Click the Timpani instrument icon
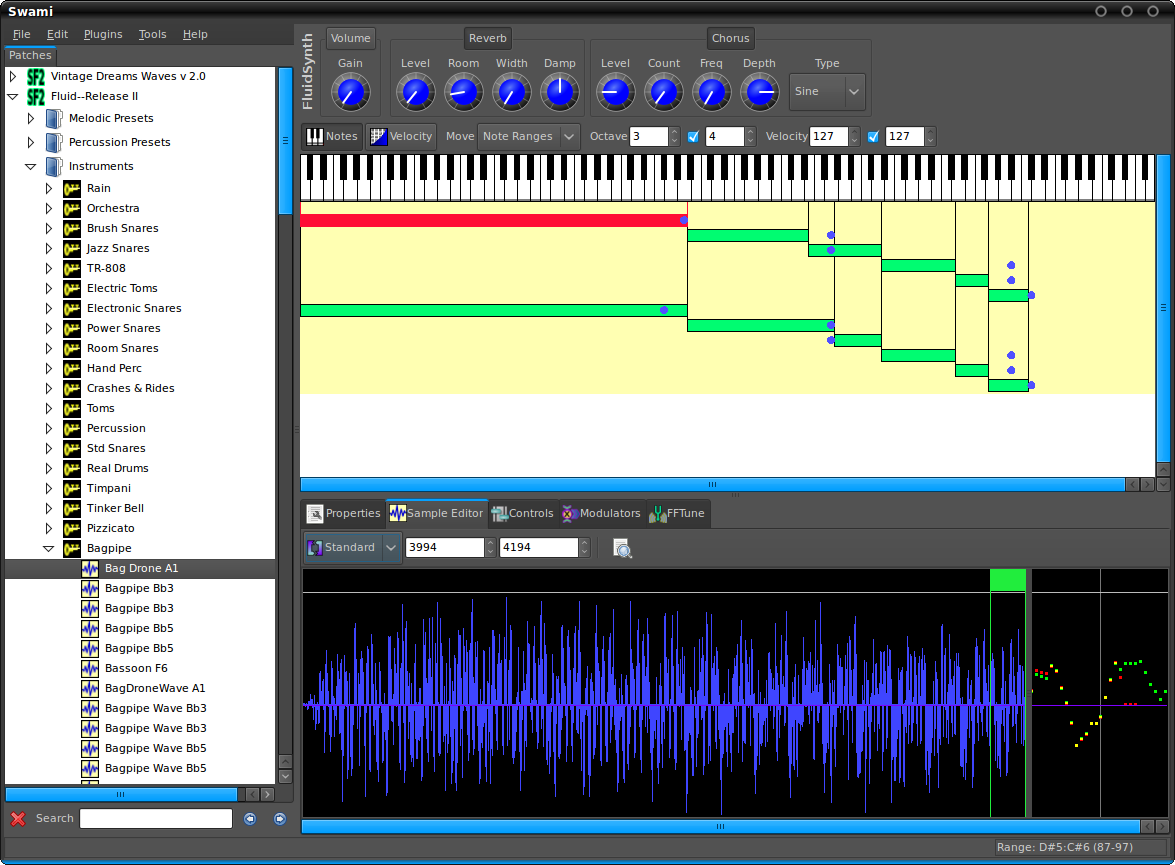 click(72, 489)
